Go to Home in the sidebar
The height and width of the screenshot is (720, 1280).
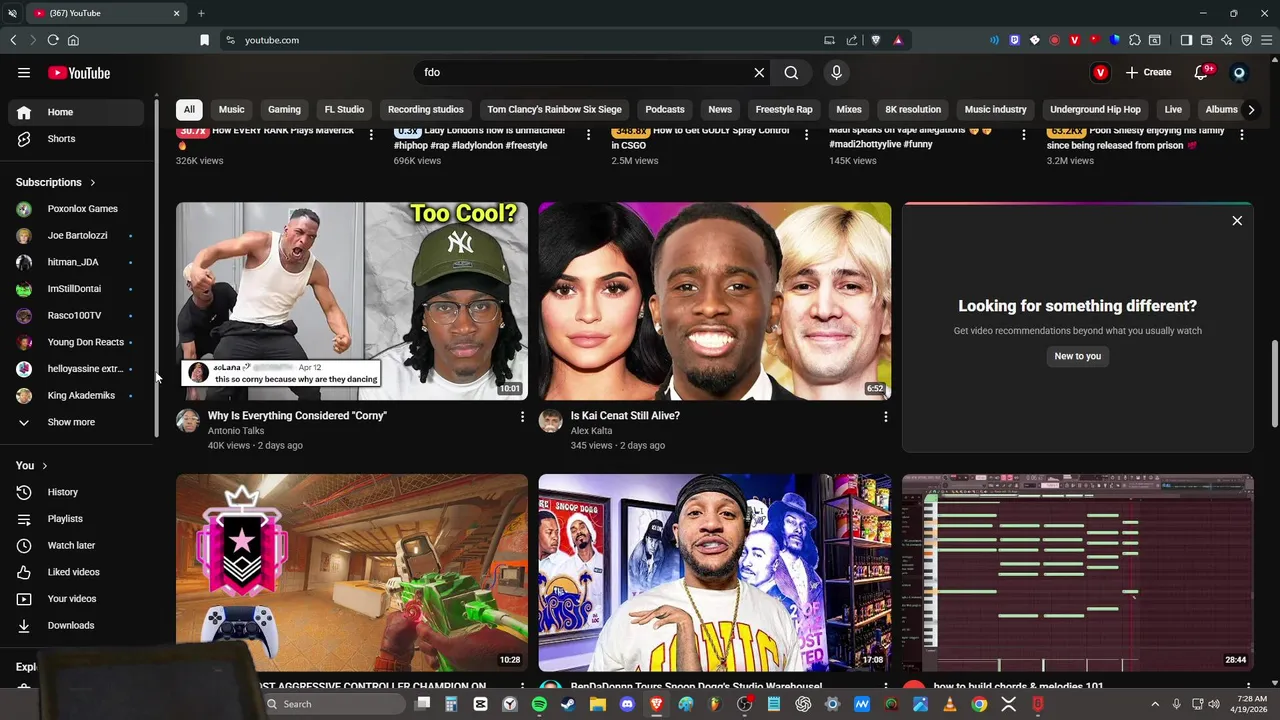coord(76,112)
